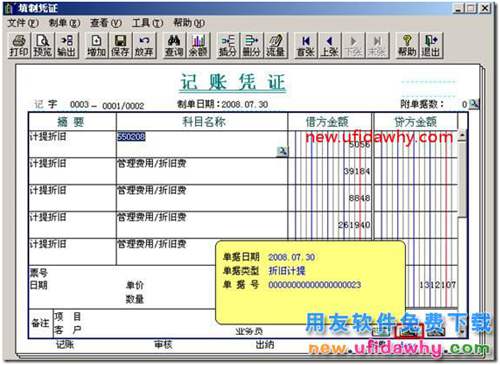Image resolution: width=500 pixels, height=365 pixels.
Task: Click the credit total 1312107
Action: pyautogui.click(x=437, y=285)
